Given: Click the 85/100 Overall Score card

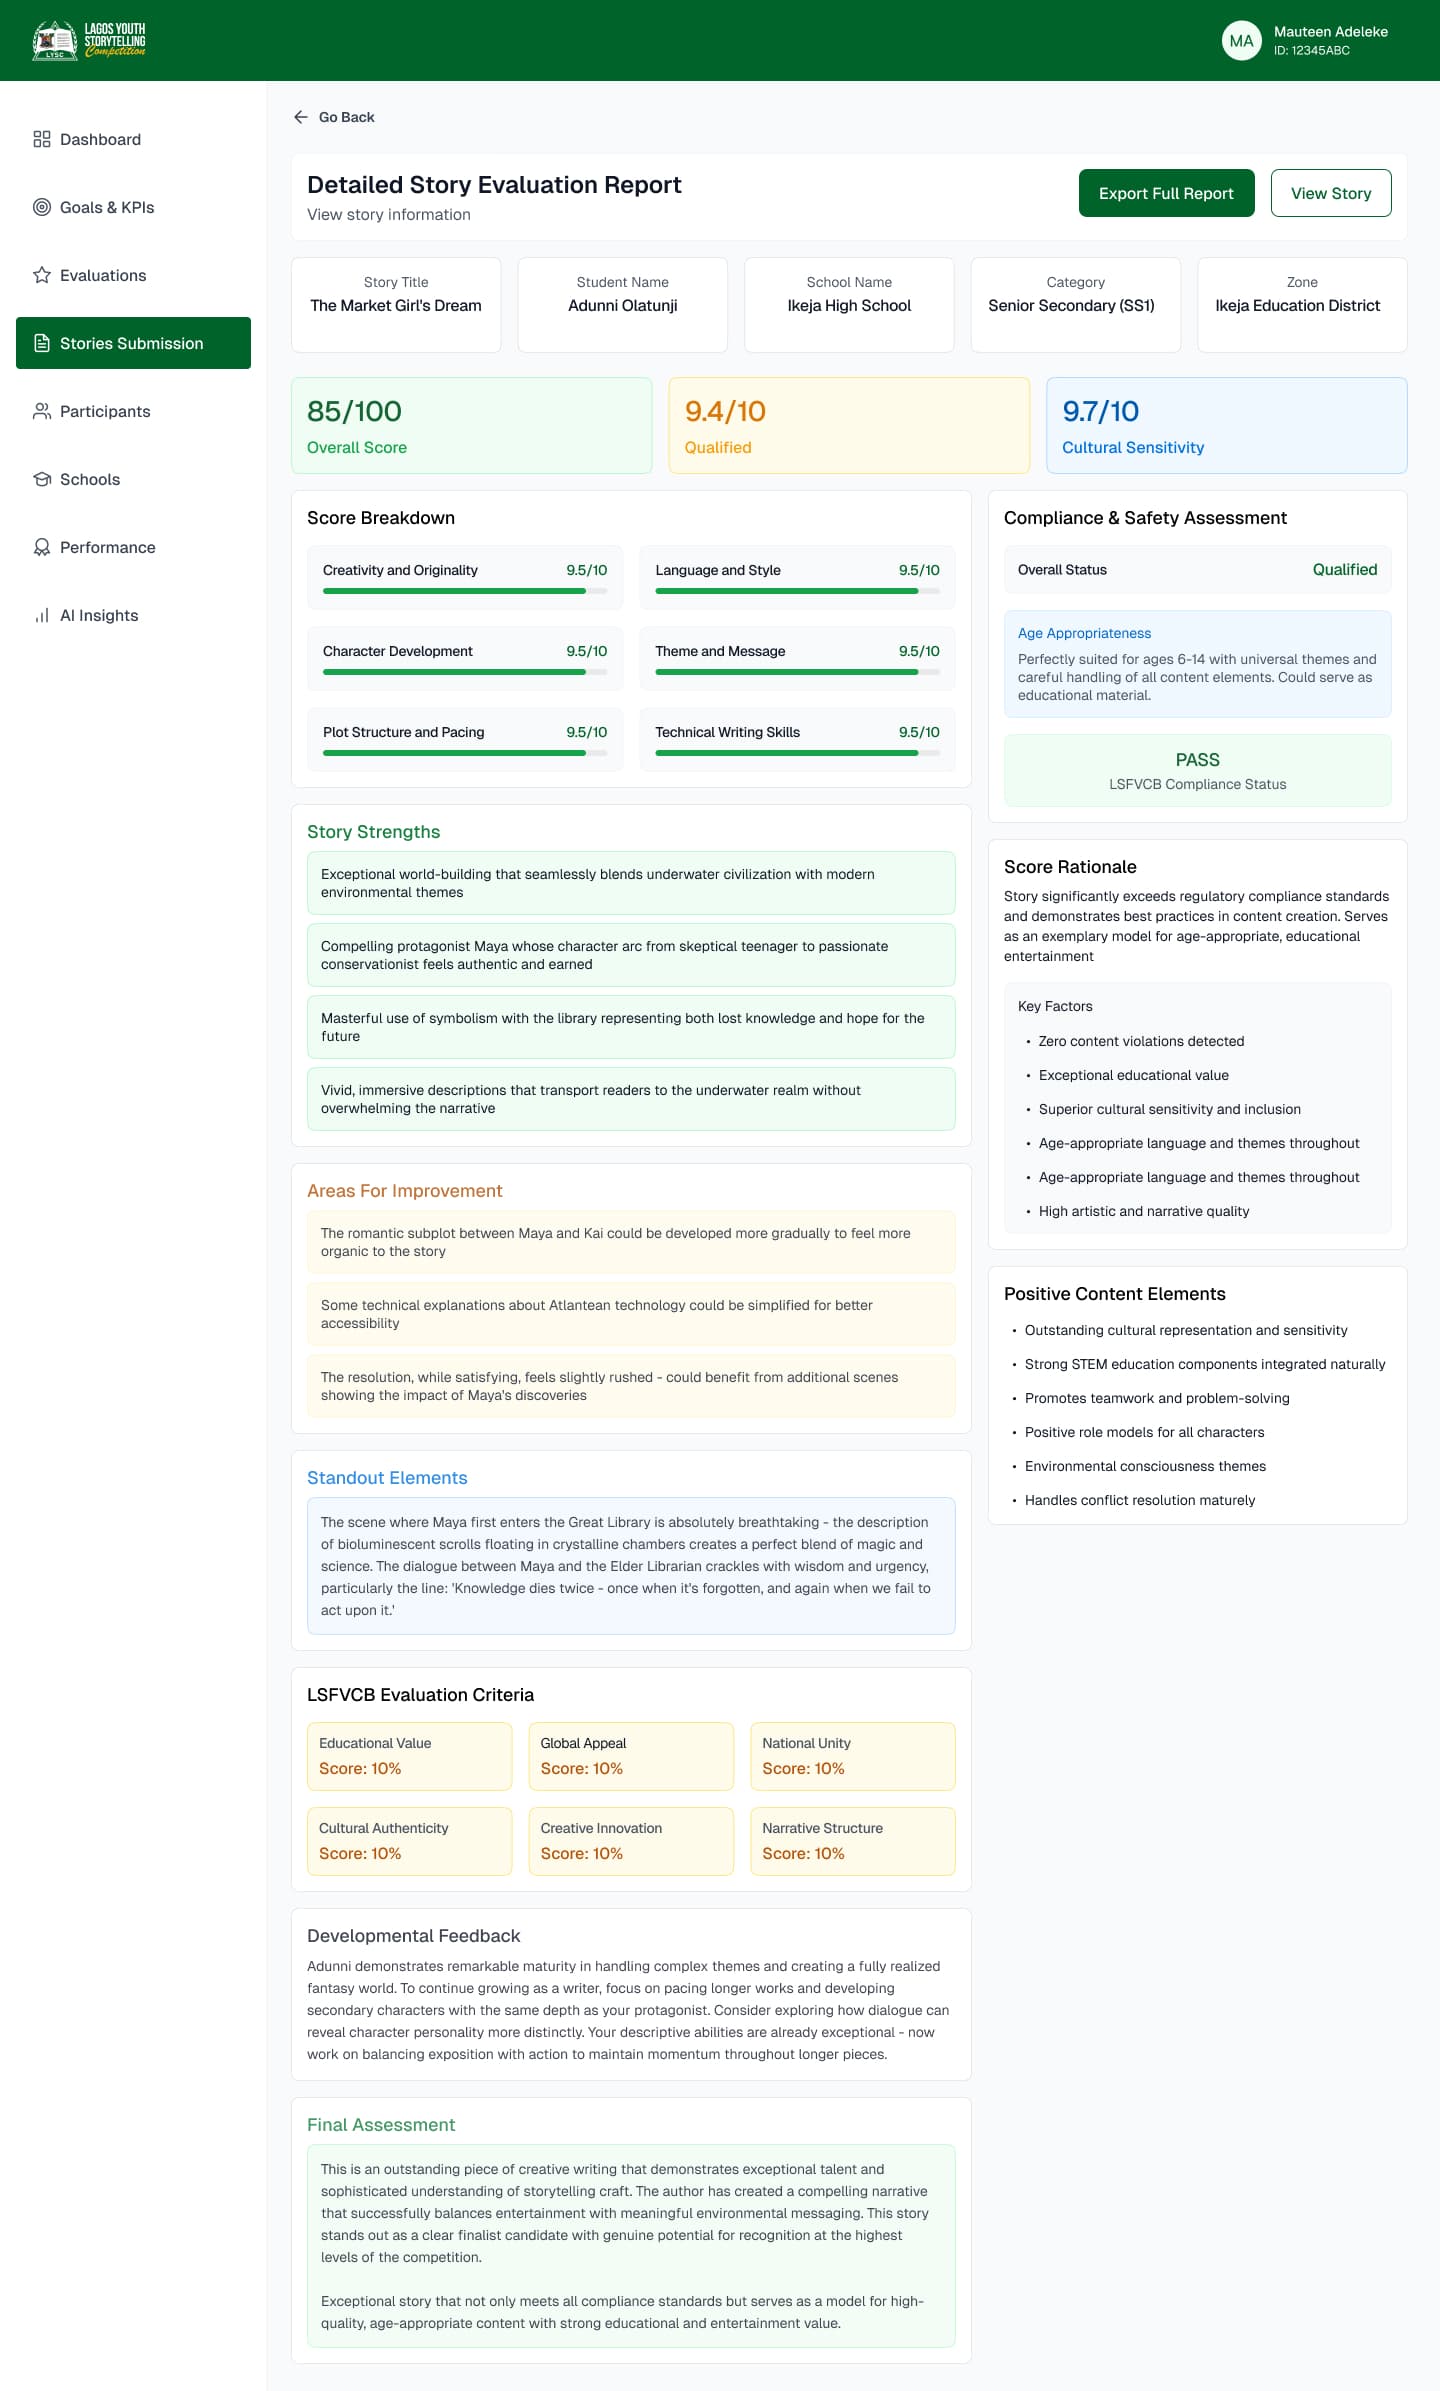Looking at the screenshot, I should pos(472,425).
